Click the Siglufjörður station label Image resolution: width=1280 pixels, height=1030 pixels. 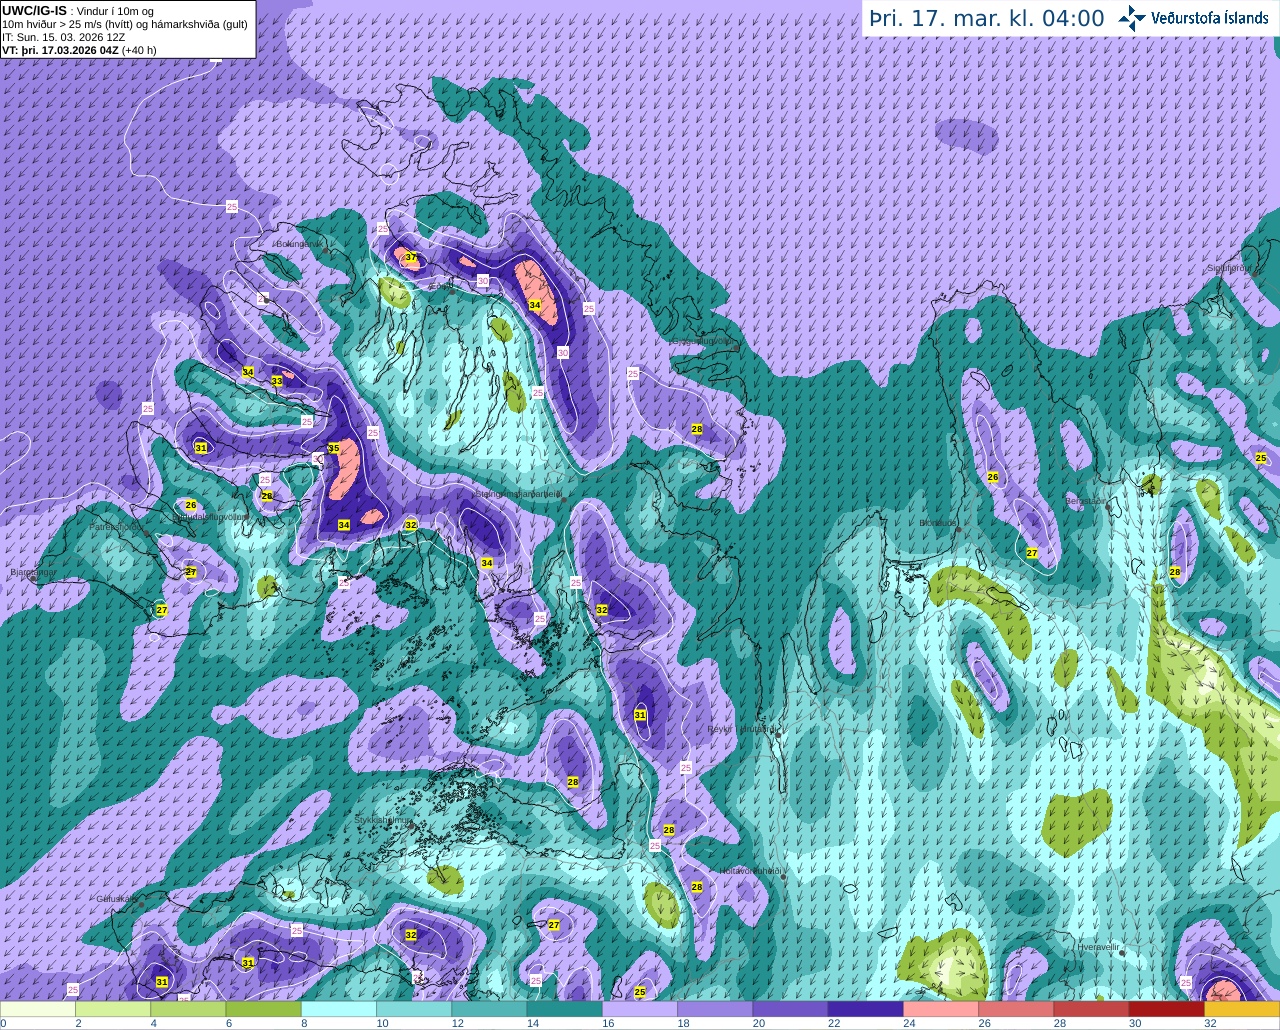click(1229, 268)
